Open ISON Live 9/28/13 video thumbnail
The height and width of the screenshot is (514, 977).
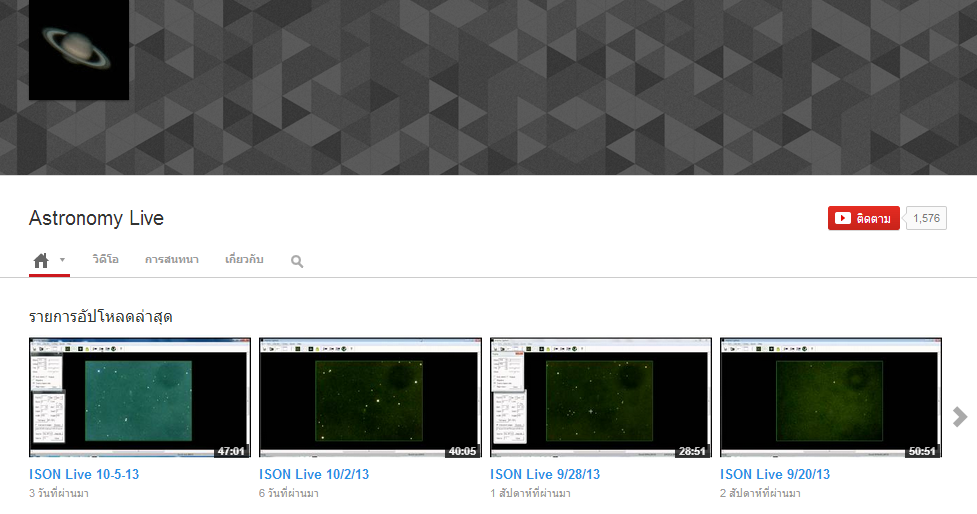600,397
